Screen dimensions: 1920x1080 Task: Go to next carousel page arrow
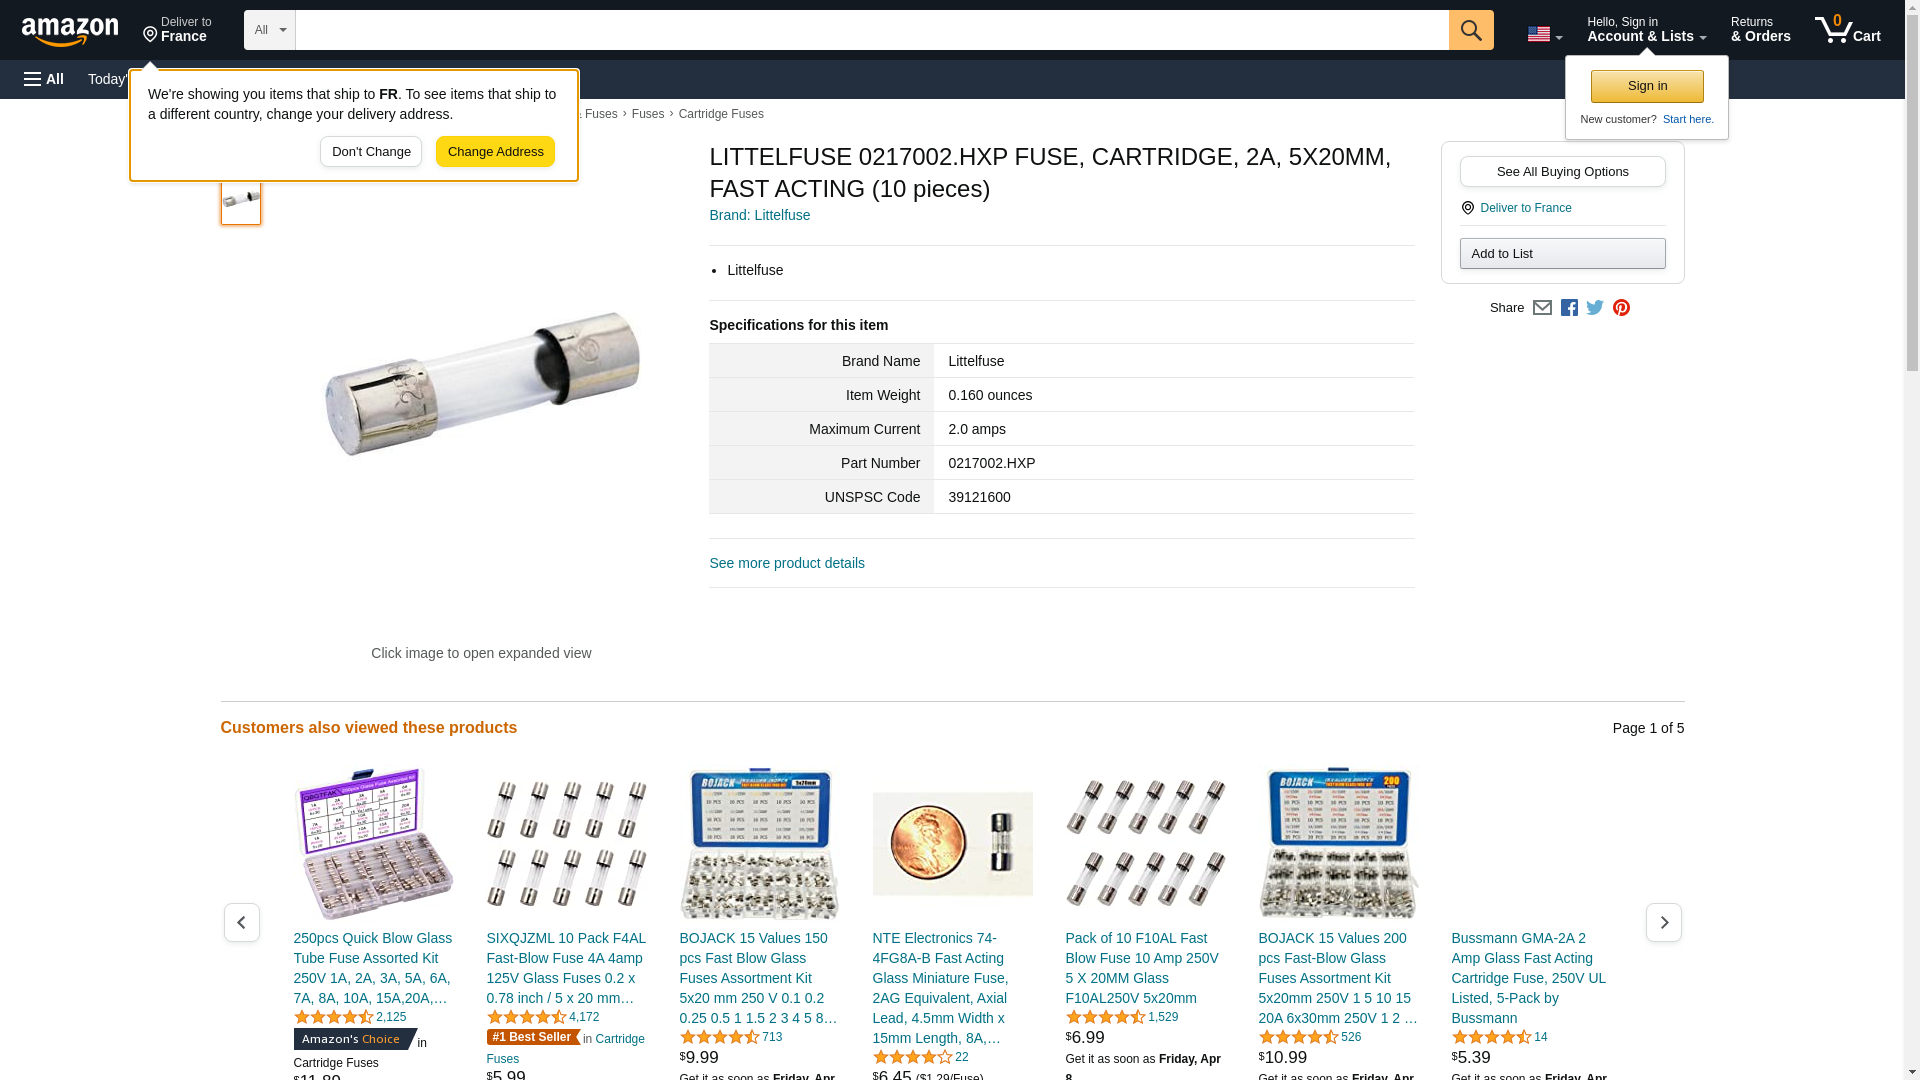point(1664,922)
